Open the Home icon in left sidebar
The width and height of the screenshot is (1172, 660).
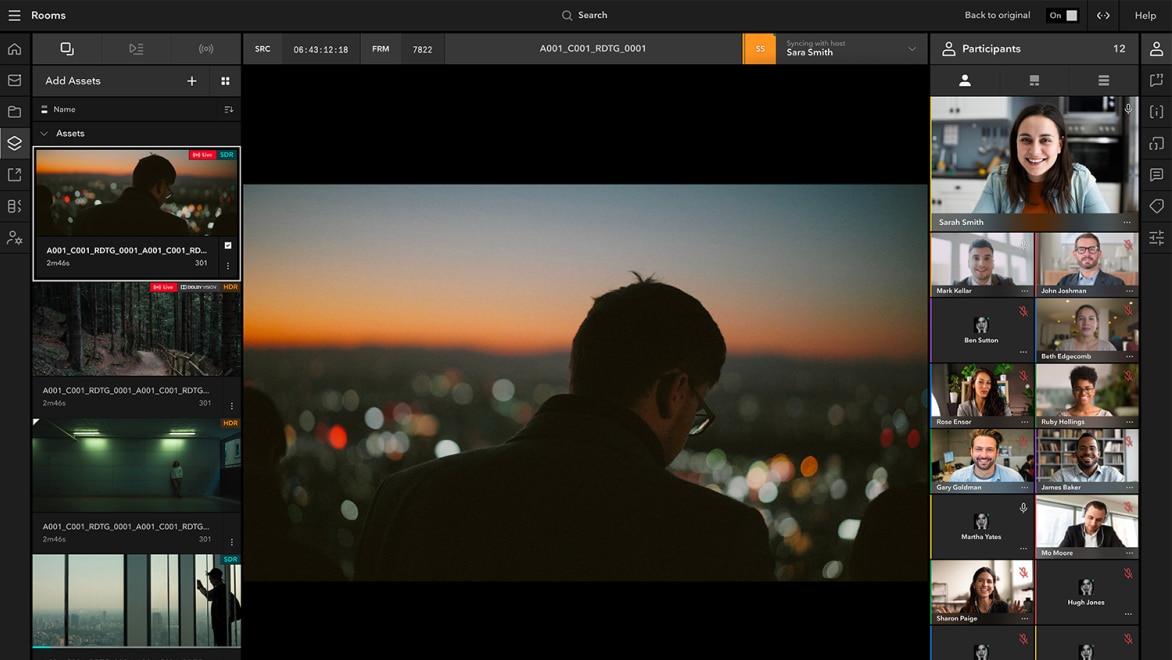click(14, 49)
